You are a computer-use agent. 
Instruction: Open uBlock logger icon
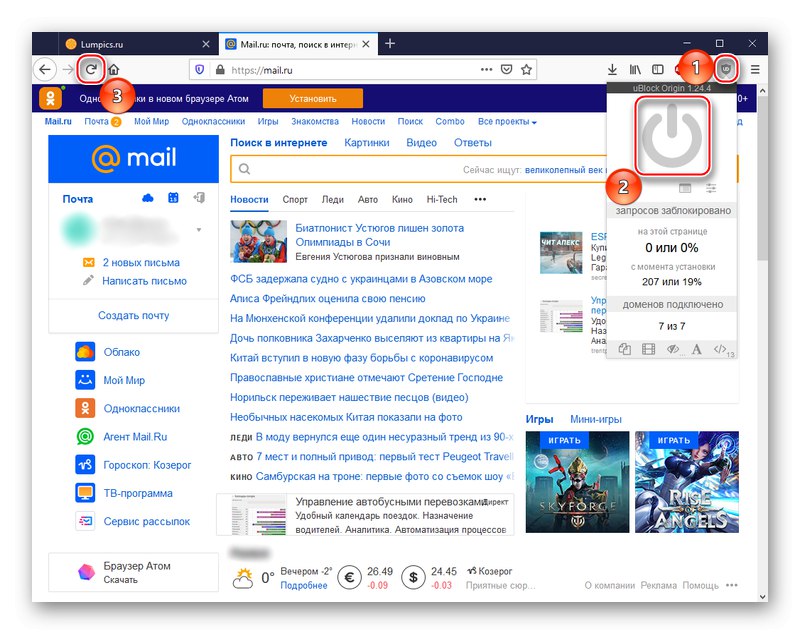pyautogui.click(x=685, y=188)
